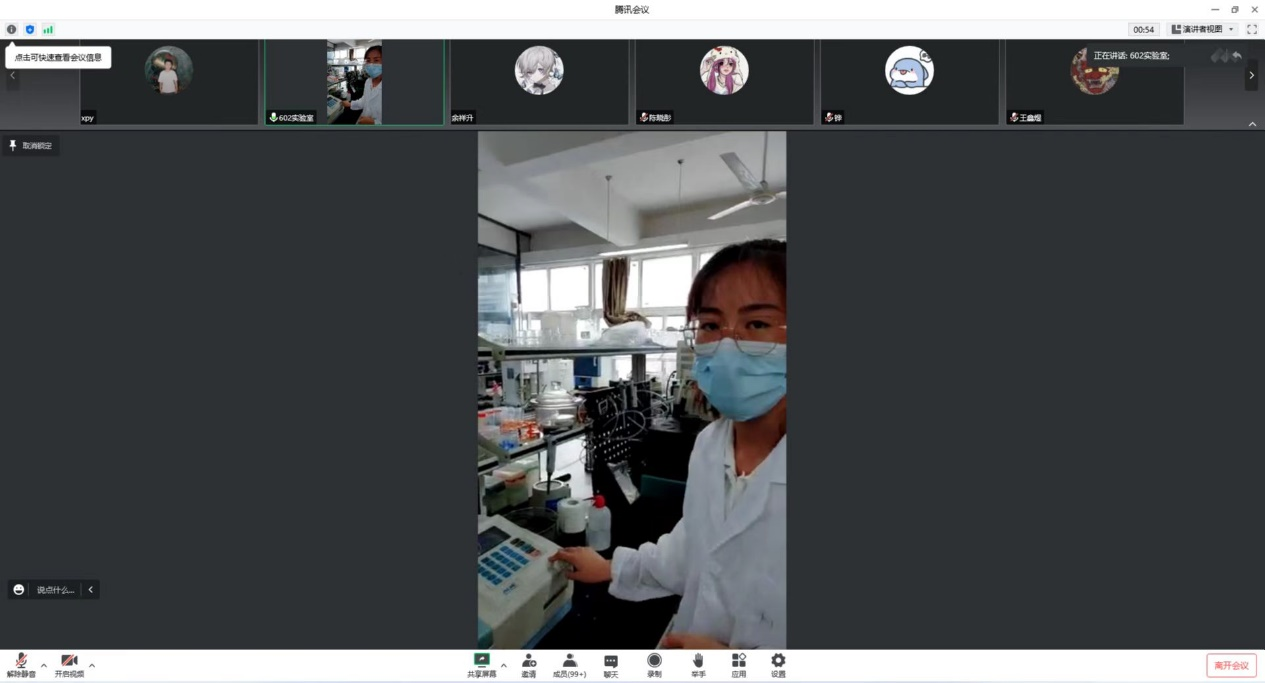
Task: Click the meeting info icon
Action: 12,30
